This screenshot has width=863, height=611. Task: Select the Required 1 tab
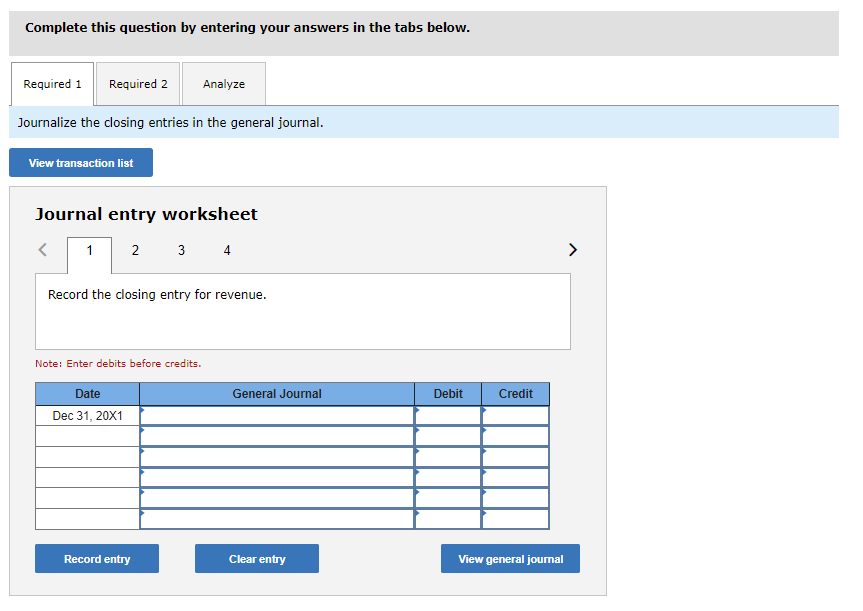click(x=52, y=84)
